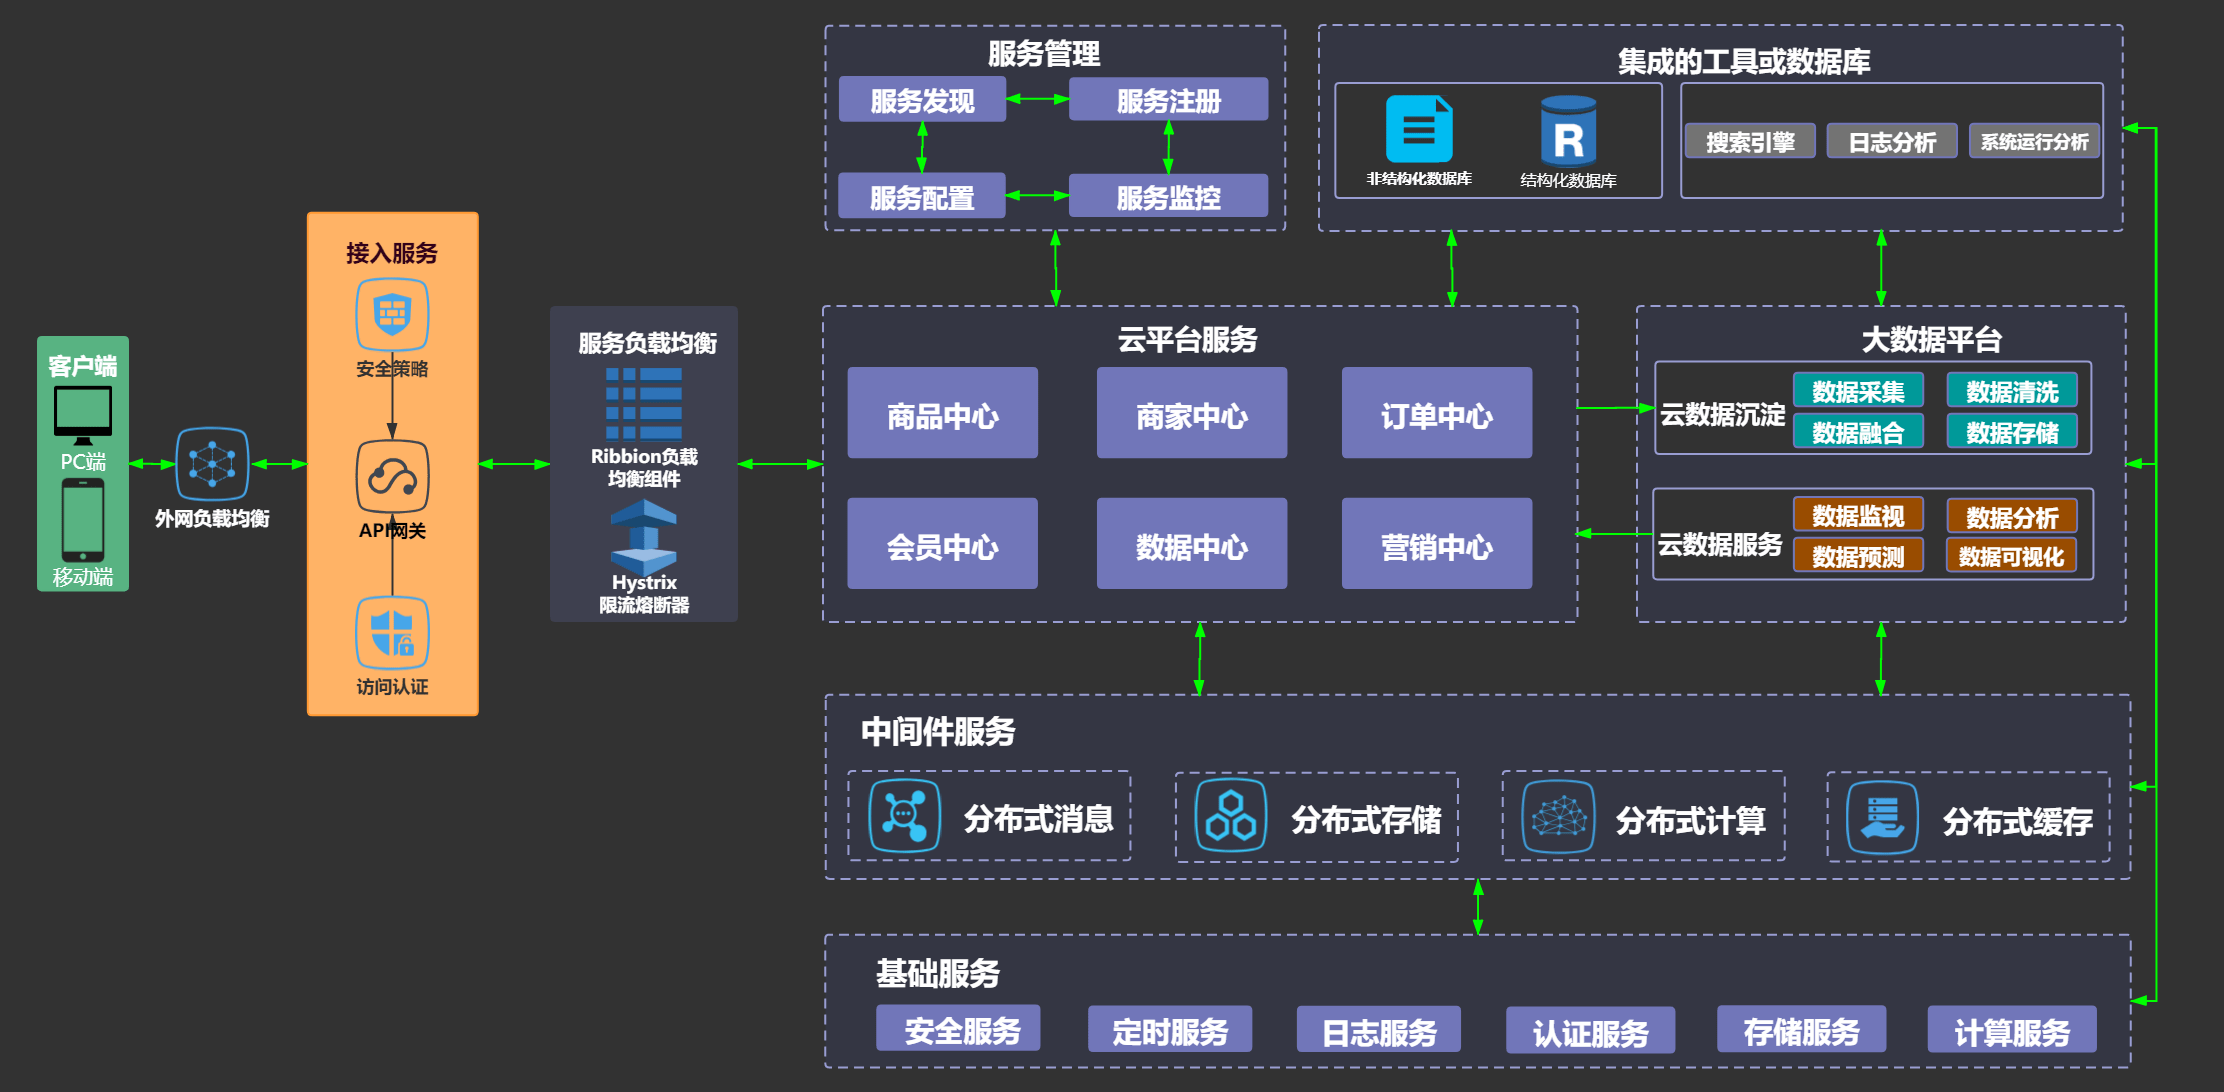
Task: Click the 分布式计算 mesh icon
Action: point(1558,817)
